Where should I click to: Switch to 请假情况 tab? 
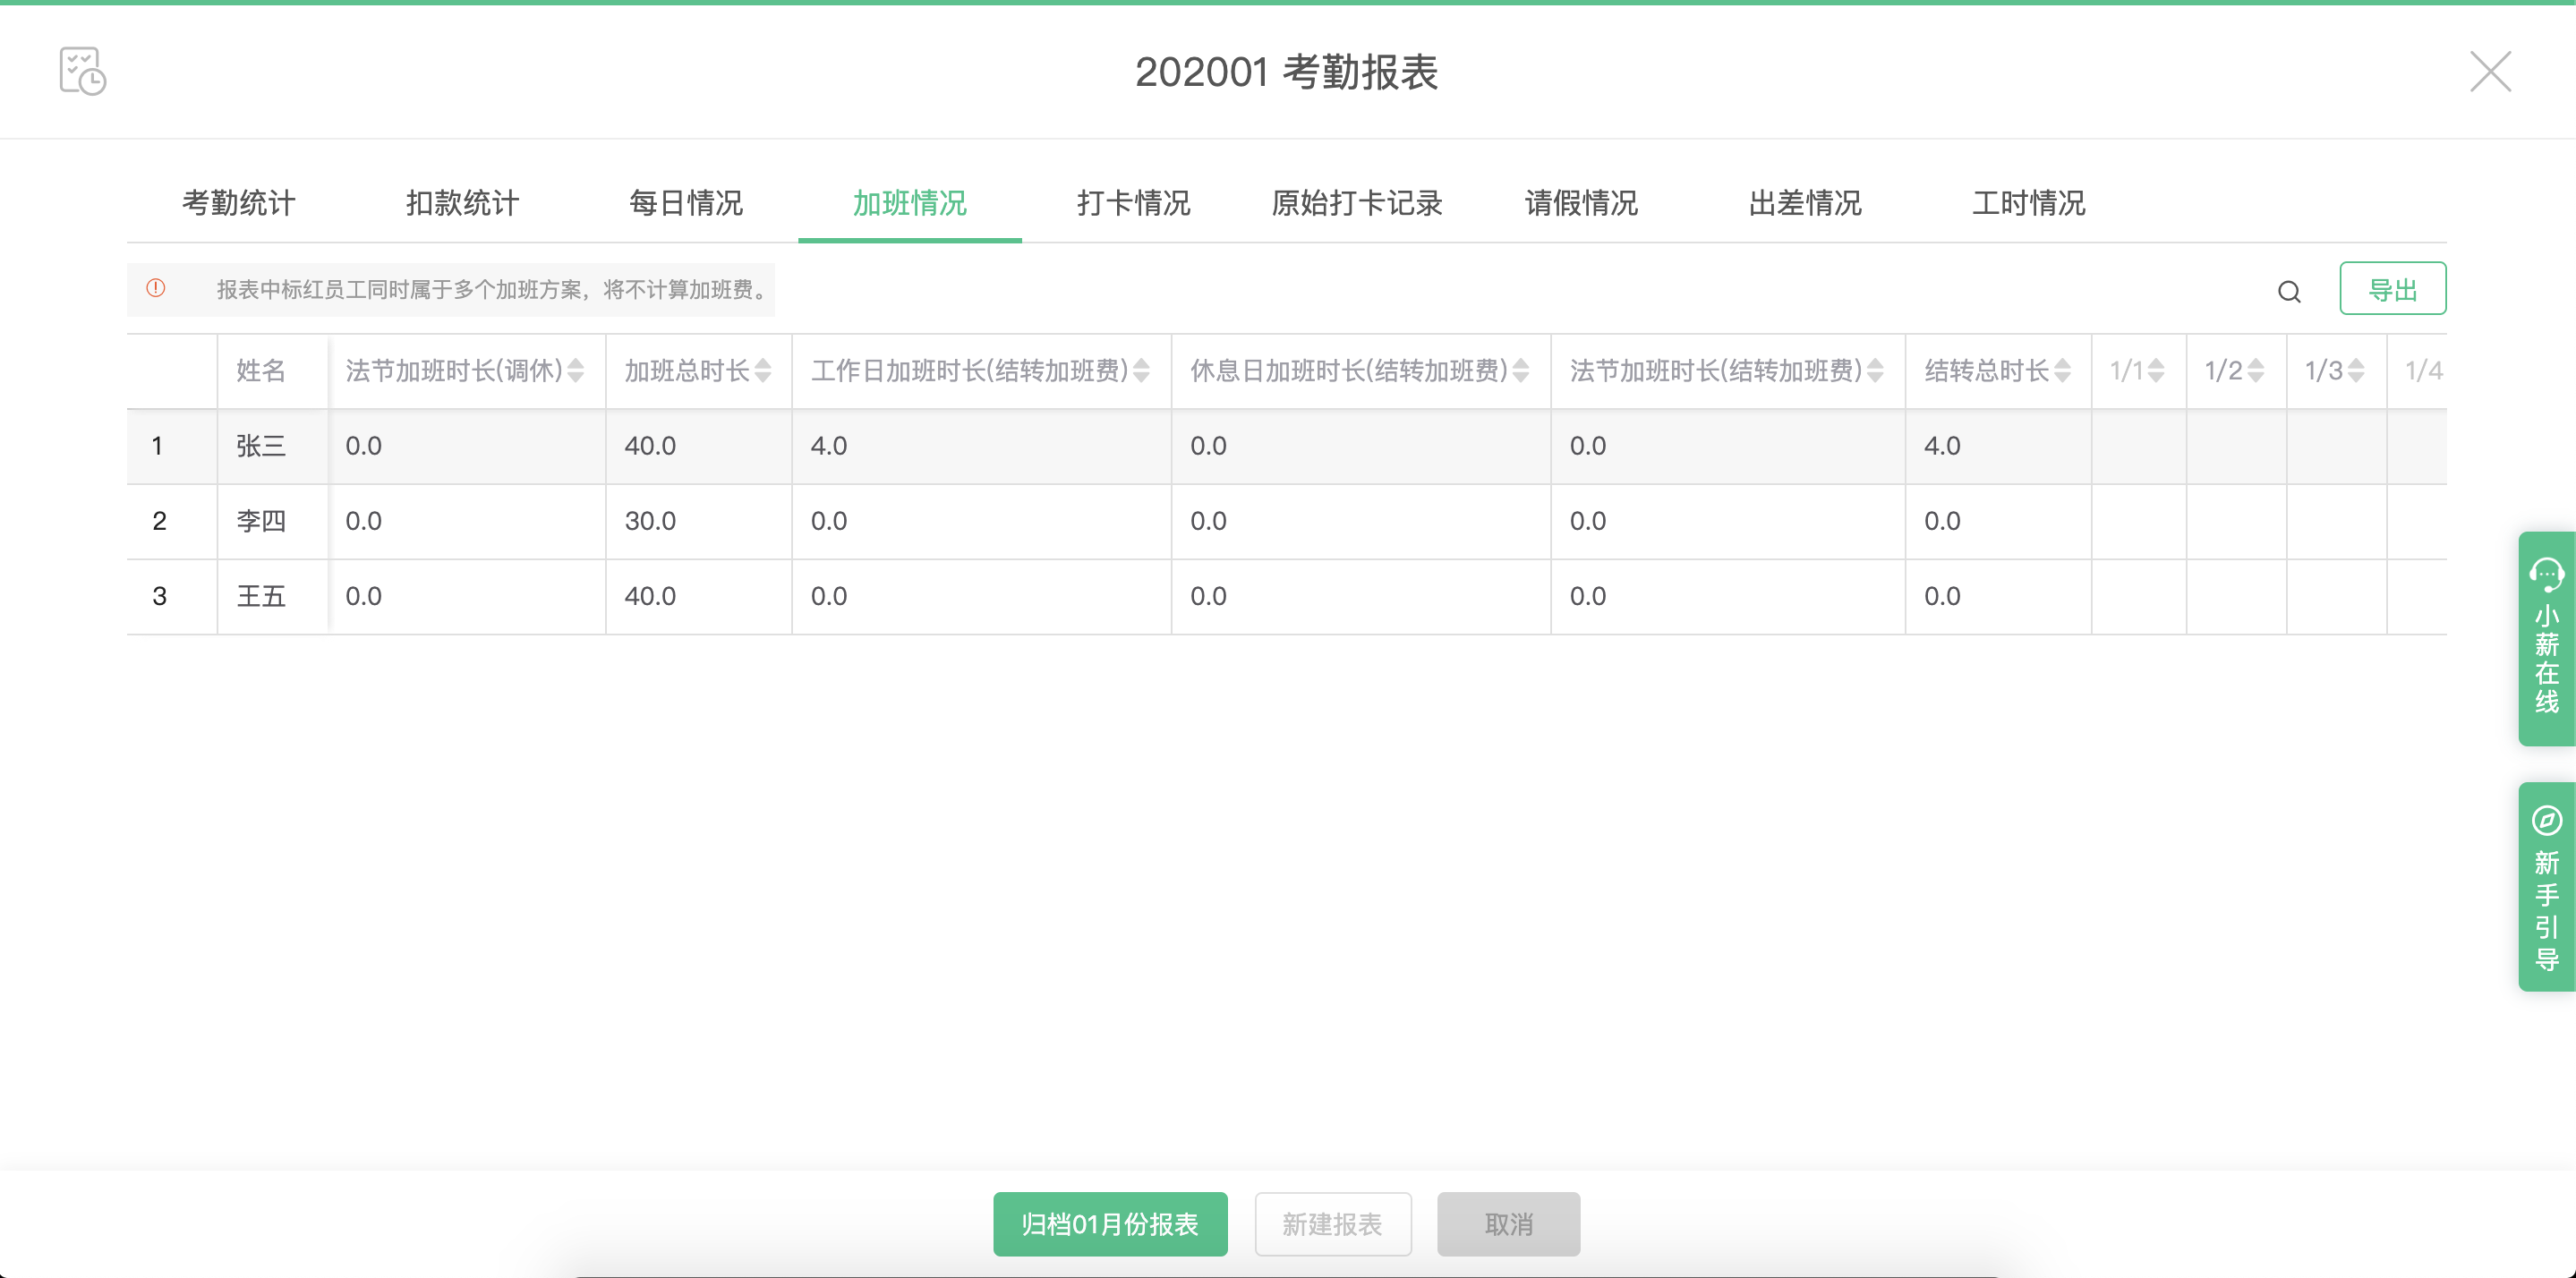(x=1581, y=203)
